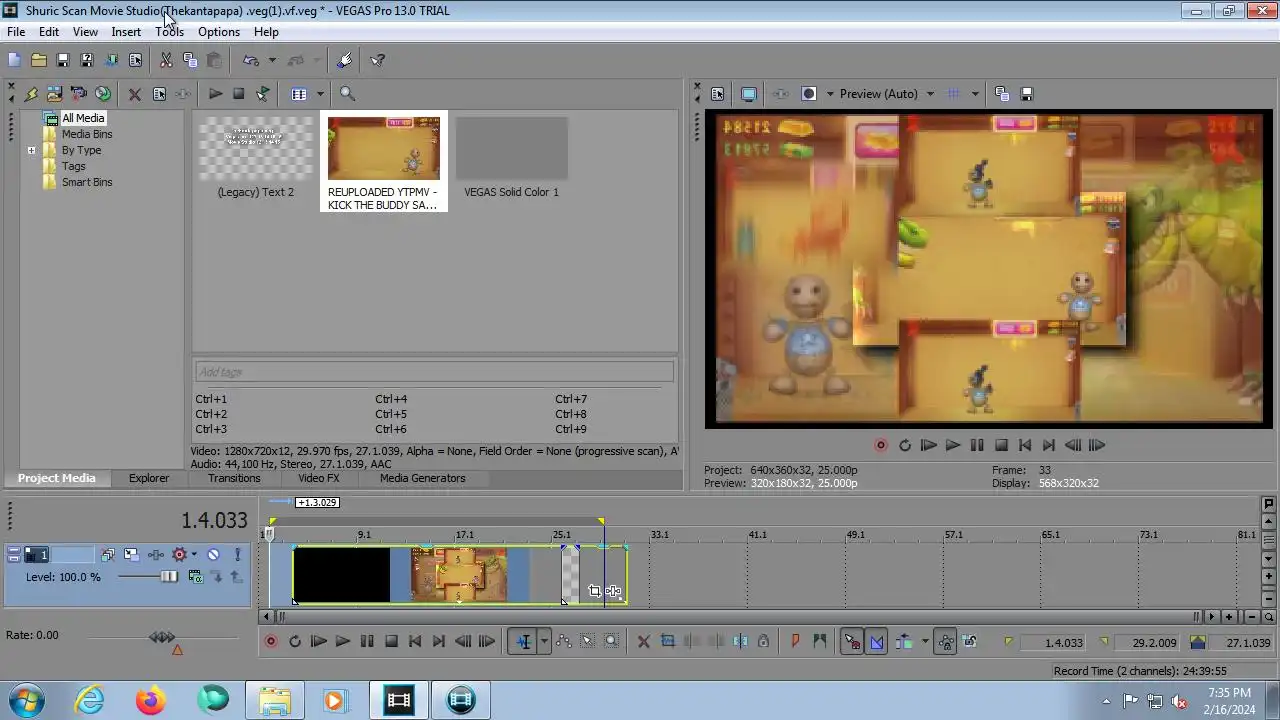
Task: Open the Undo history dropdown arrow
Action: 272,60
